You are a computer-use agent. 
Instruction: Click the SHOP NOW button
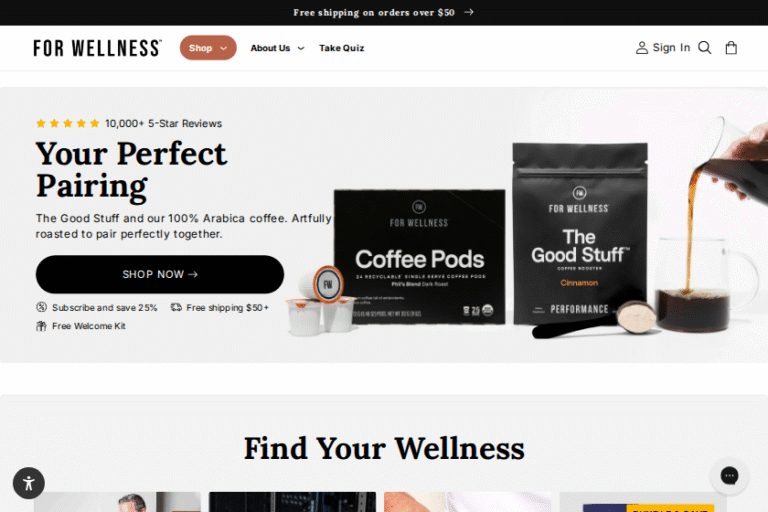click(x=160, y=274)
